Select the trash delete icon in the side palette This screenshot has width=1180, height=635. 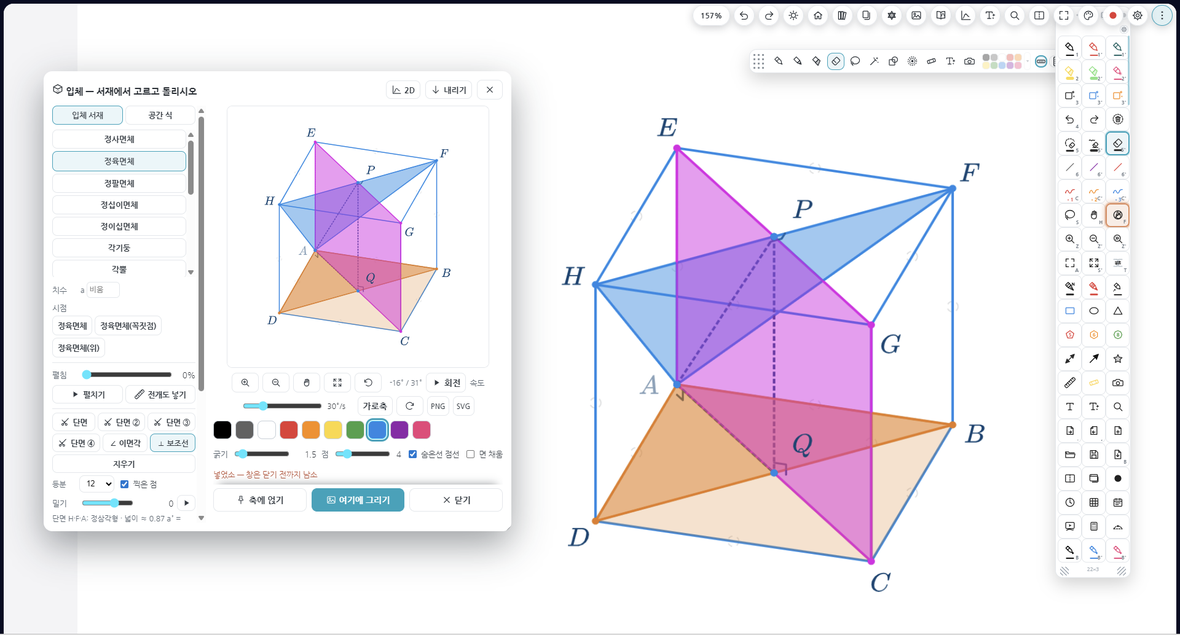1118,120
